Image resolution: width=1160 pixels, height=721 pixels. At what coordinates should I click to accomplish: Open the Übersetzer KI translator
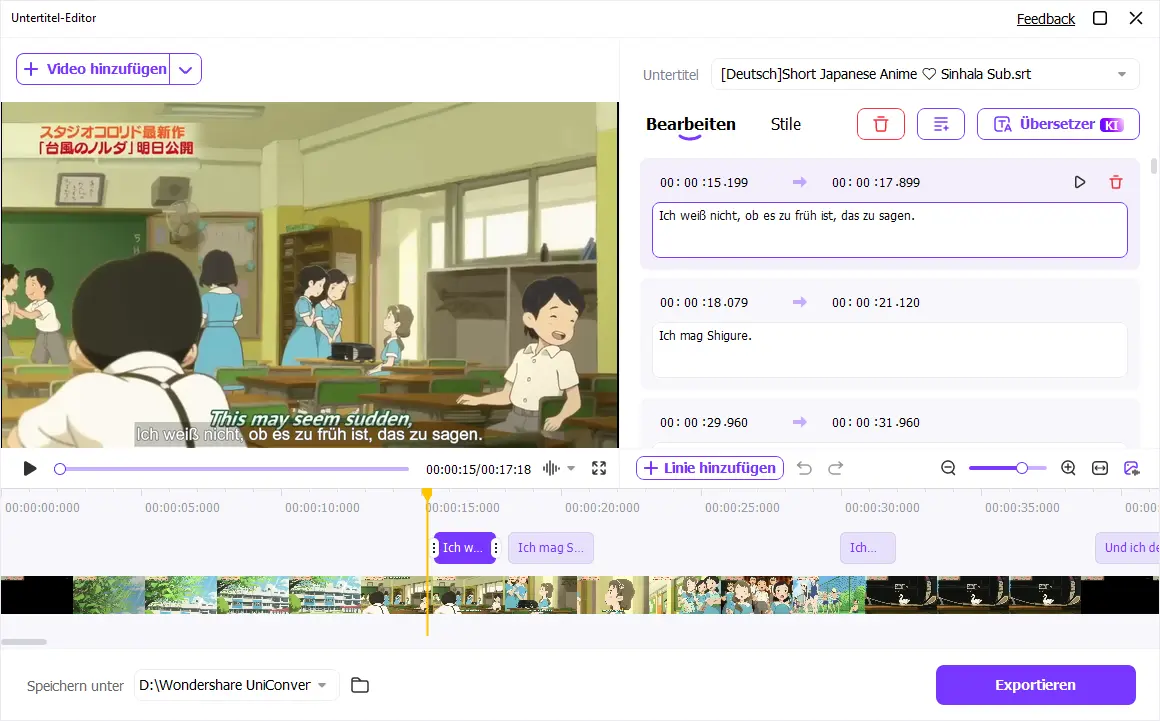tap(1058, 124)
